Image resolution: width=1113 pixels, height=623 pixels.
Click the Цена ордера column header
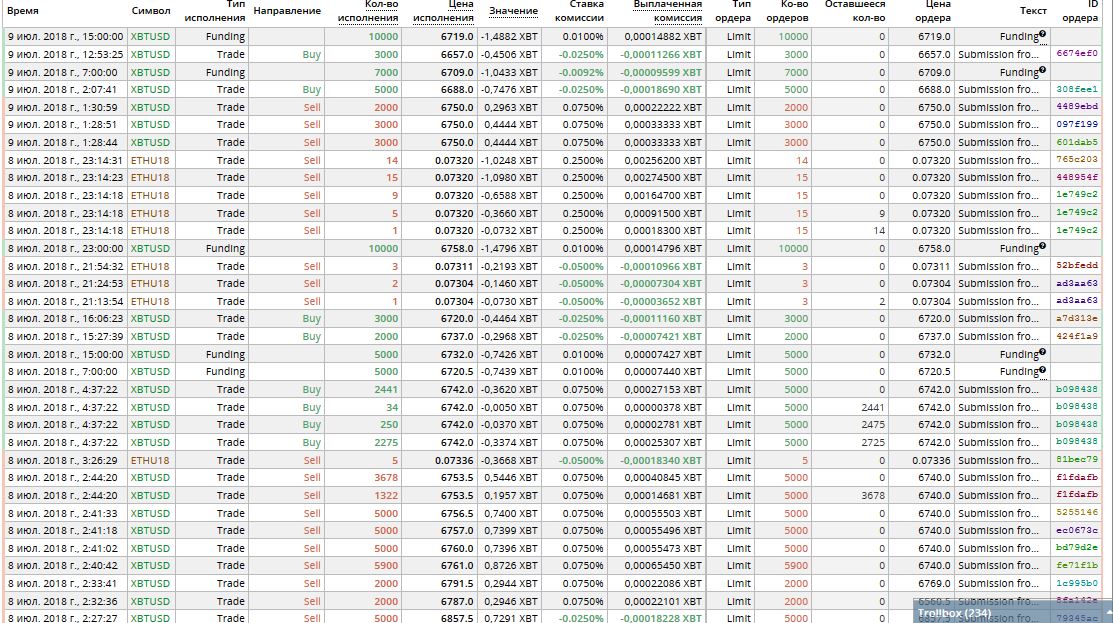(933, 11)
